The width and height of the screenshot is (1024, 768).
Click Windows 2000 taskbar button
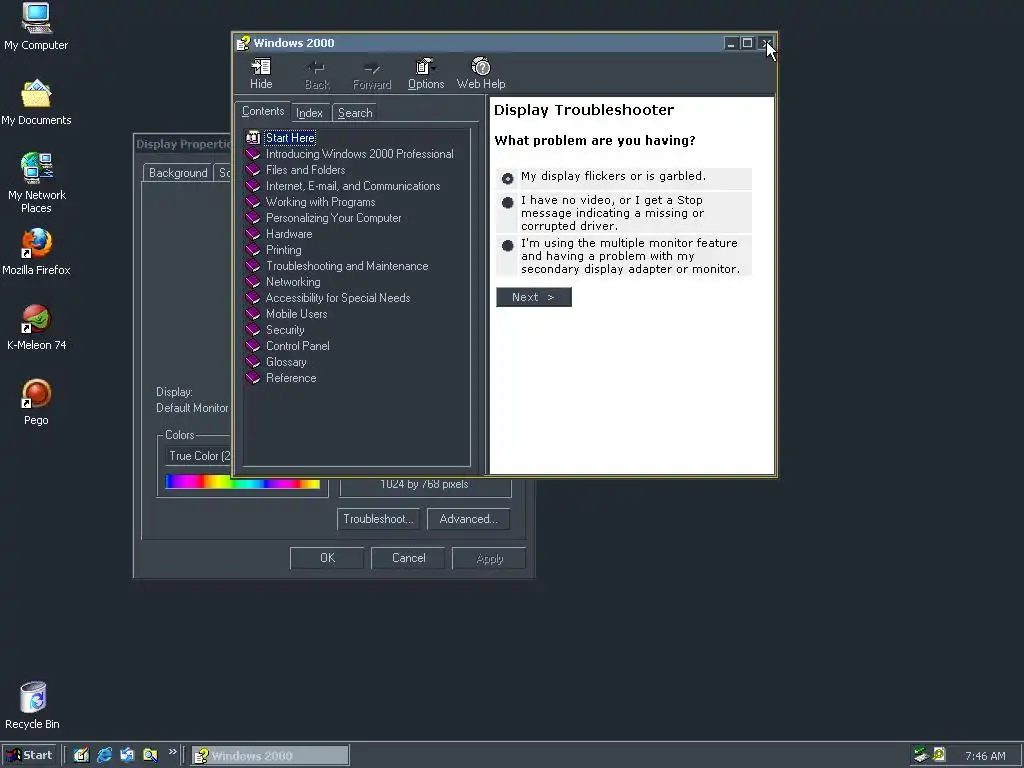click(x=270, y=756)
